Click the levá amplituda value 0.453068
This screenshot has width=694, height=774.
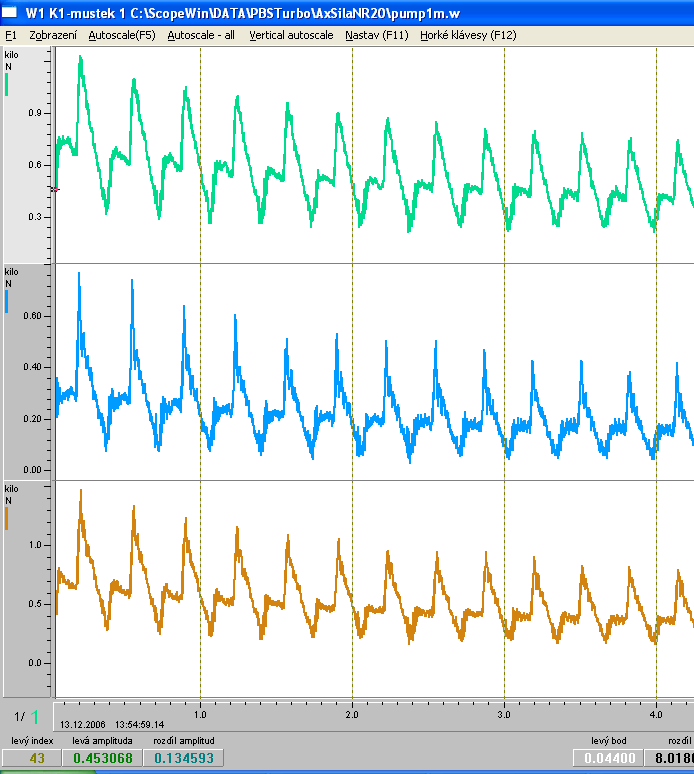point(103,758)
